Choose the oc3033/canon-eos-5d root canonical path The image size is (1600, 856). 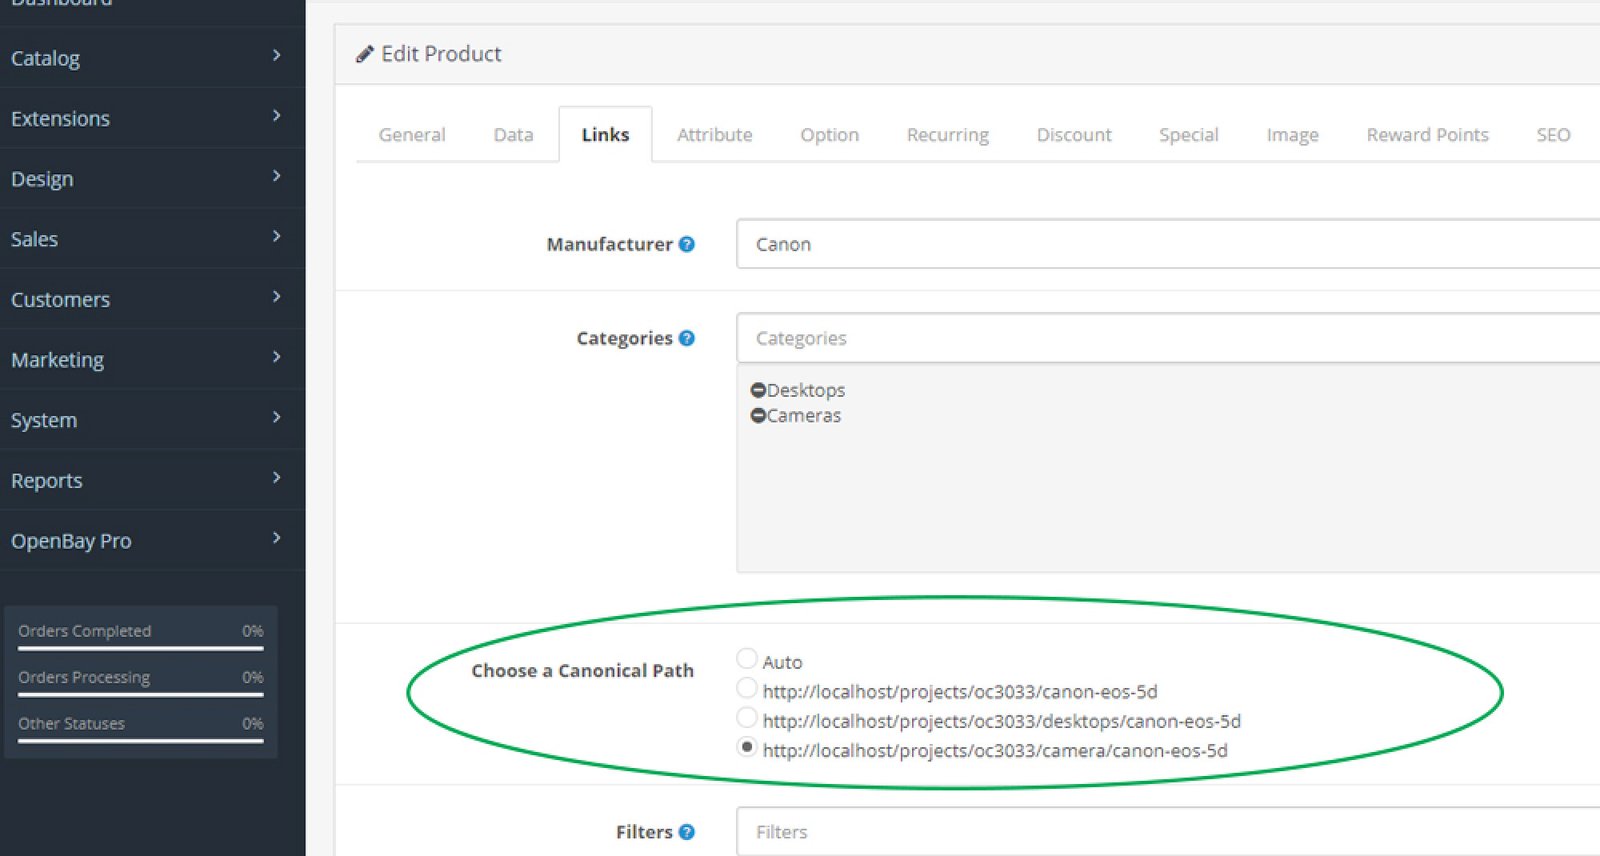(x=746, y=688)
